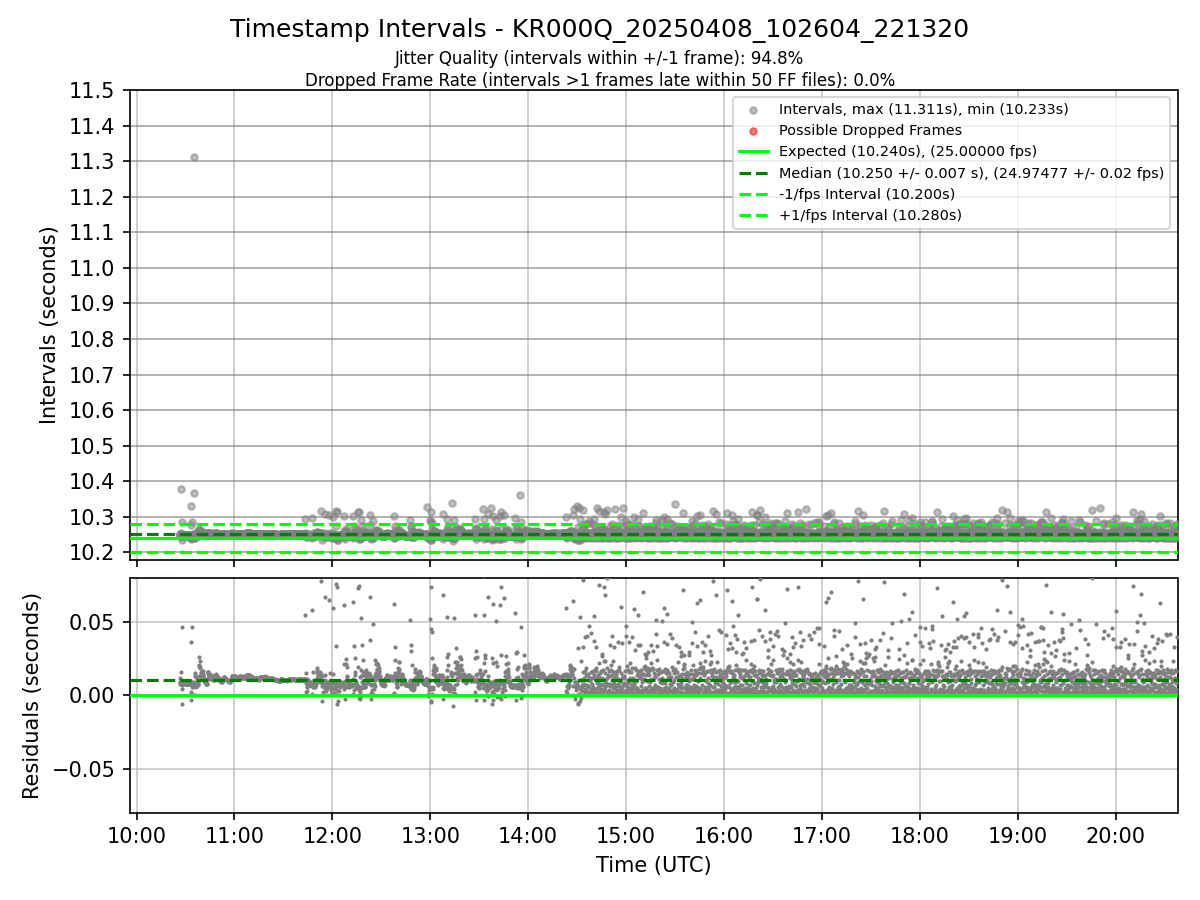Click the y-axis tick label "11.4"

coord(90,126)
